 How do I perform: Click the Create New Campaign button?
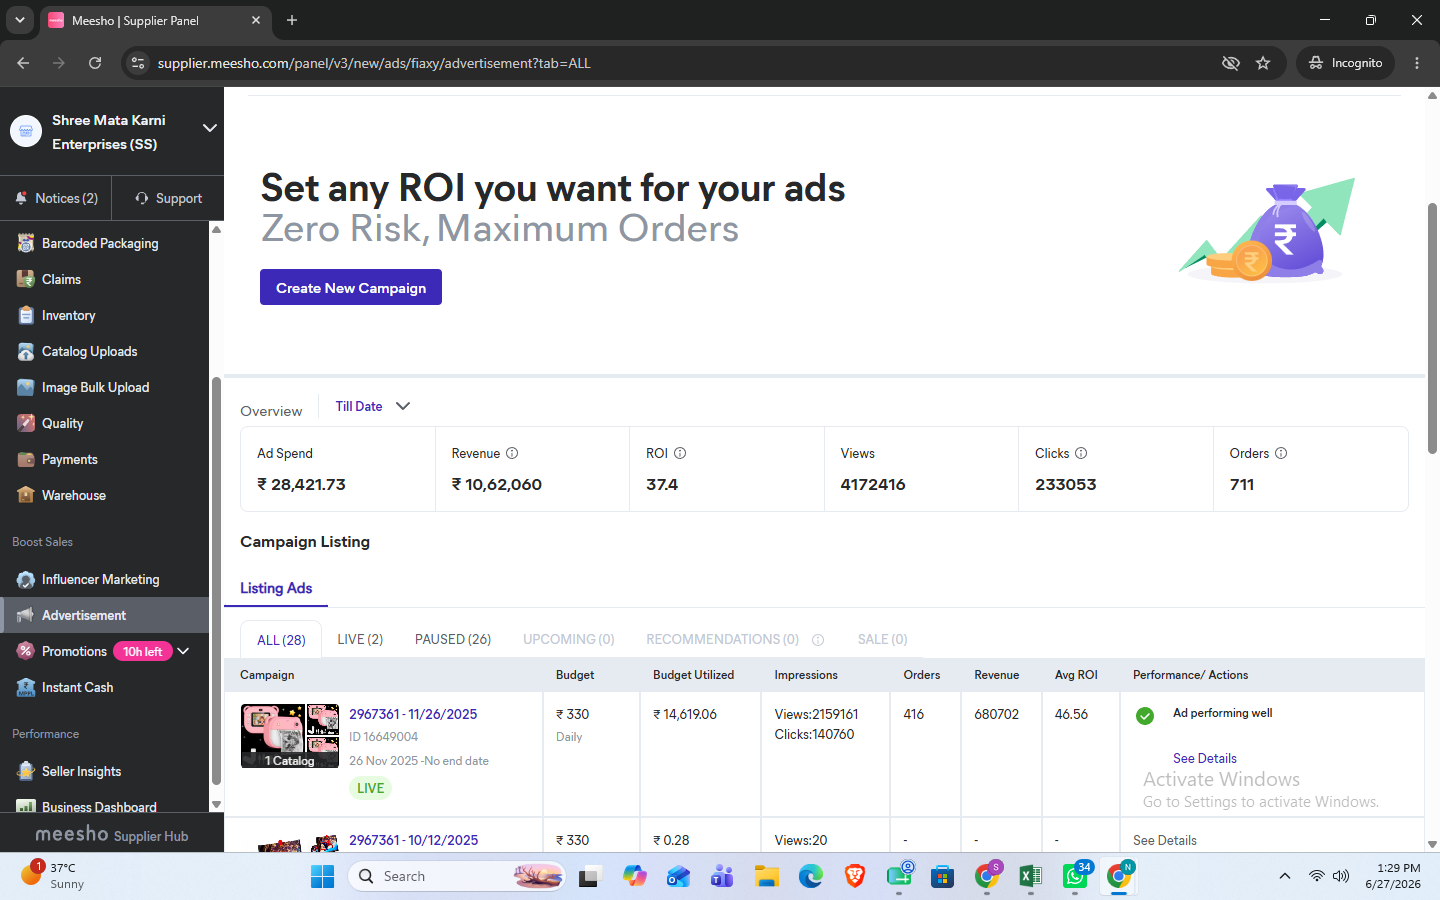point(351,287)
